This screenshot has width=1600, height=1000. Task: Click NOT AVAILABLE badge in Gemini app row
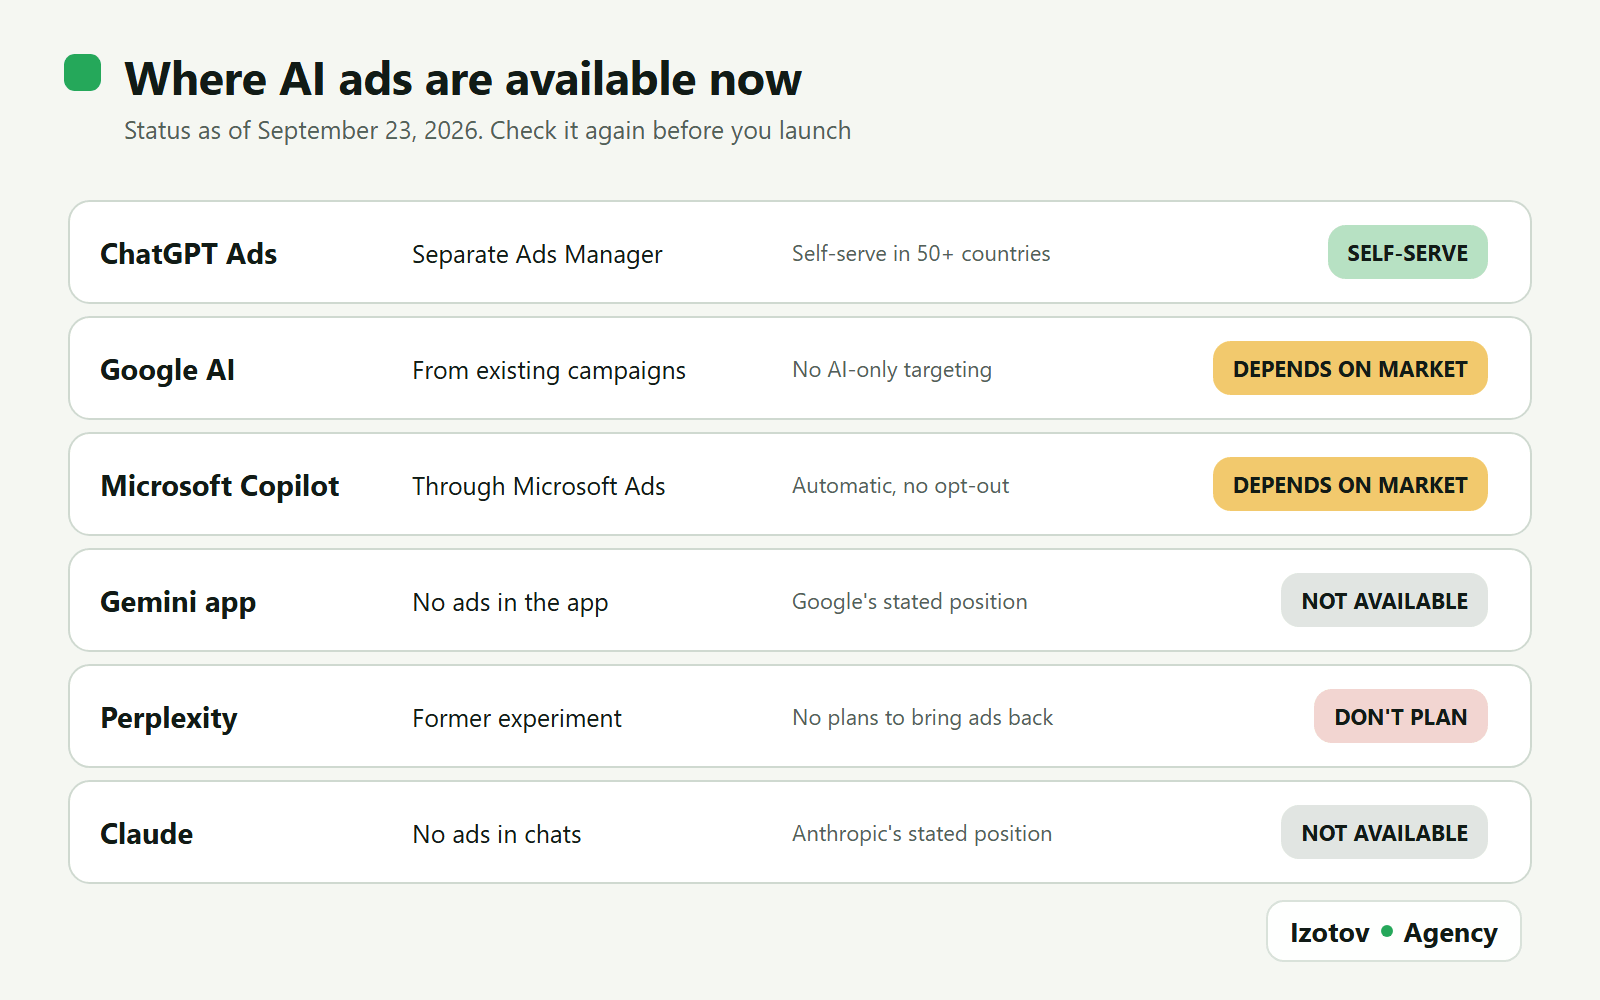click(1384, 600)
